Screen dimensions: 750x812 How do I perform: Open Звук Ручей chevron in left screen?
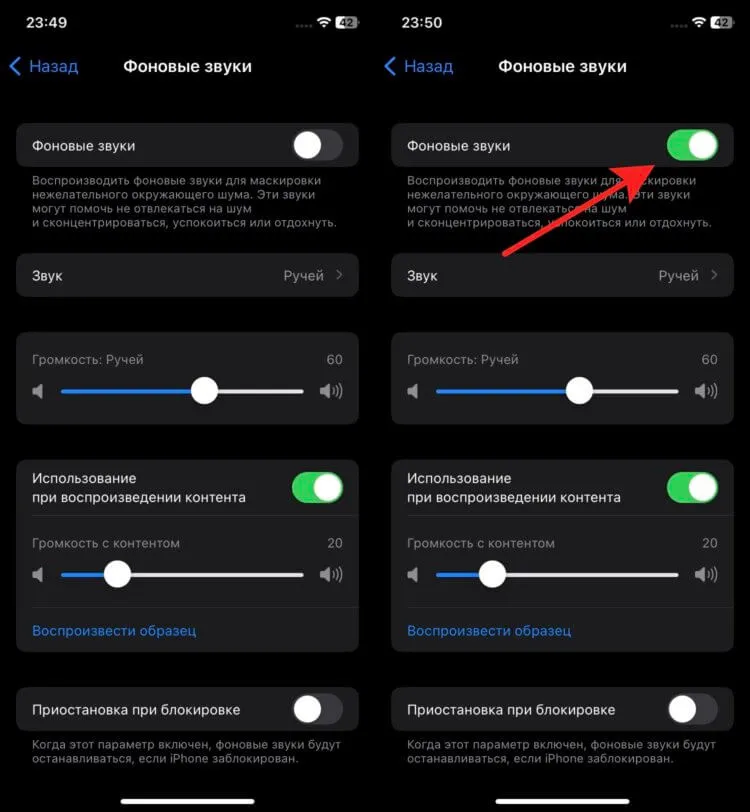point(339,275)
